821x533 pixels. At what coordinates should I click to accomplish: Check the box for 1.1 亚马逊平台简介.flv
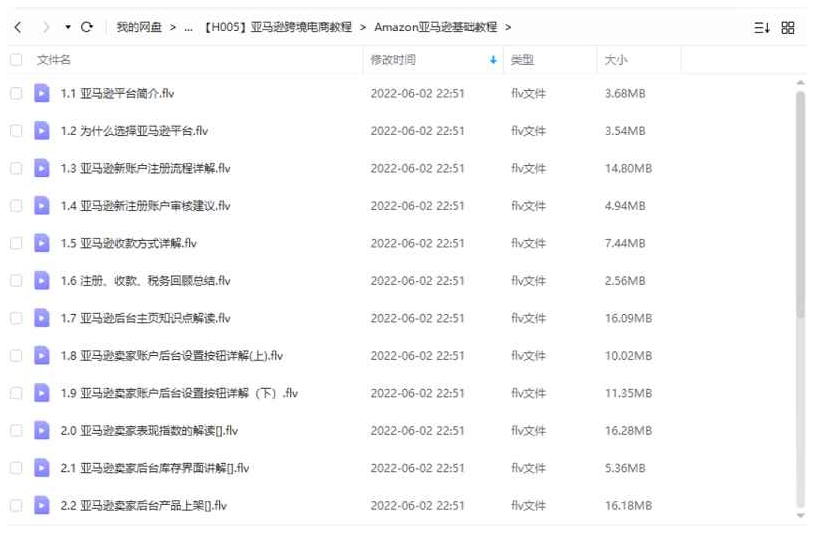point(16,93)
